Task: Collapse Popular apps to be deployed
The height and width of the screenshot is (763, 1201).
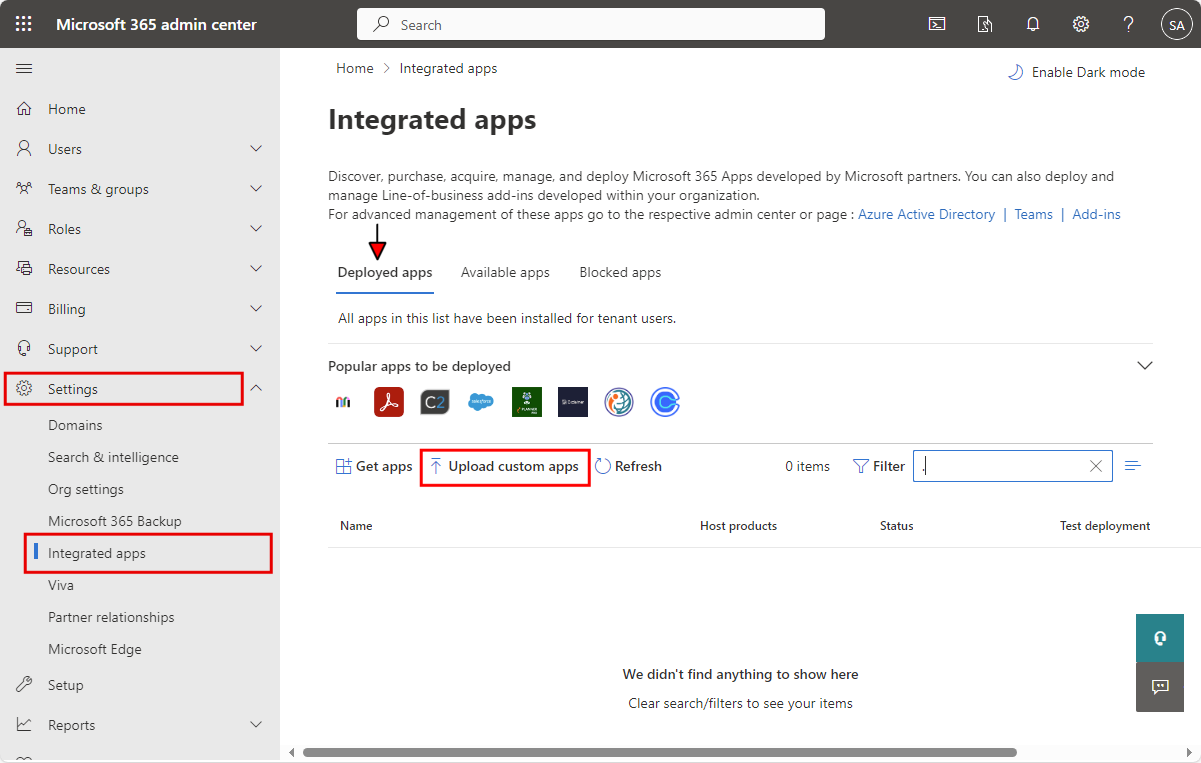Action: click(1145, 366)
